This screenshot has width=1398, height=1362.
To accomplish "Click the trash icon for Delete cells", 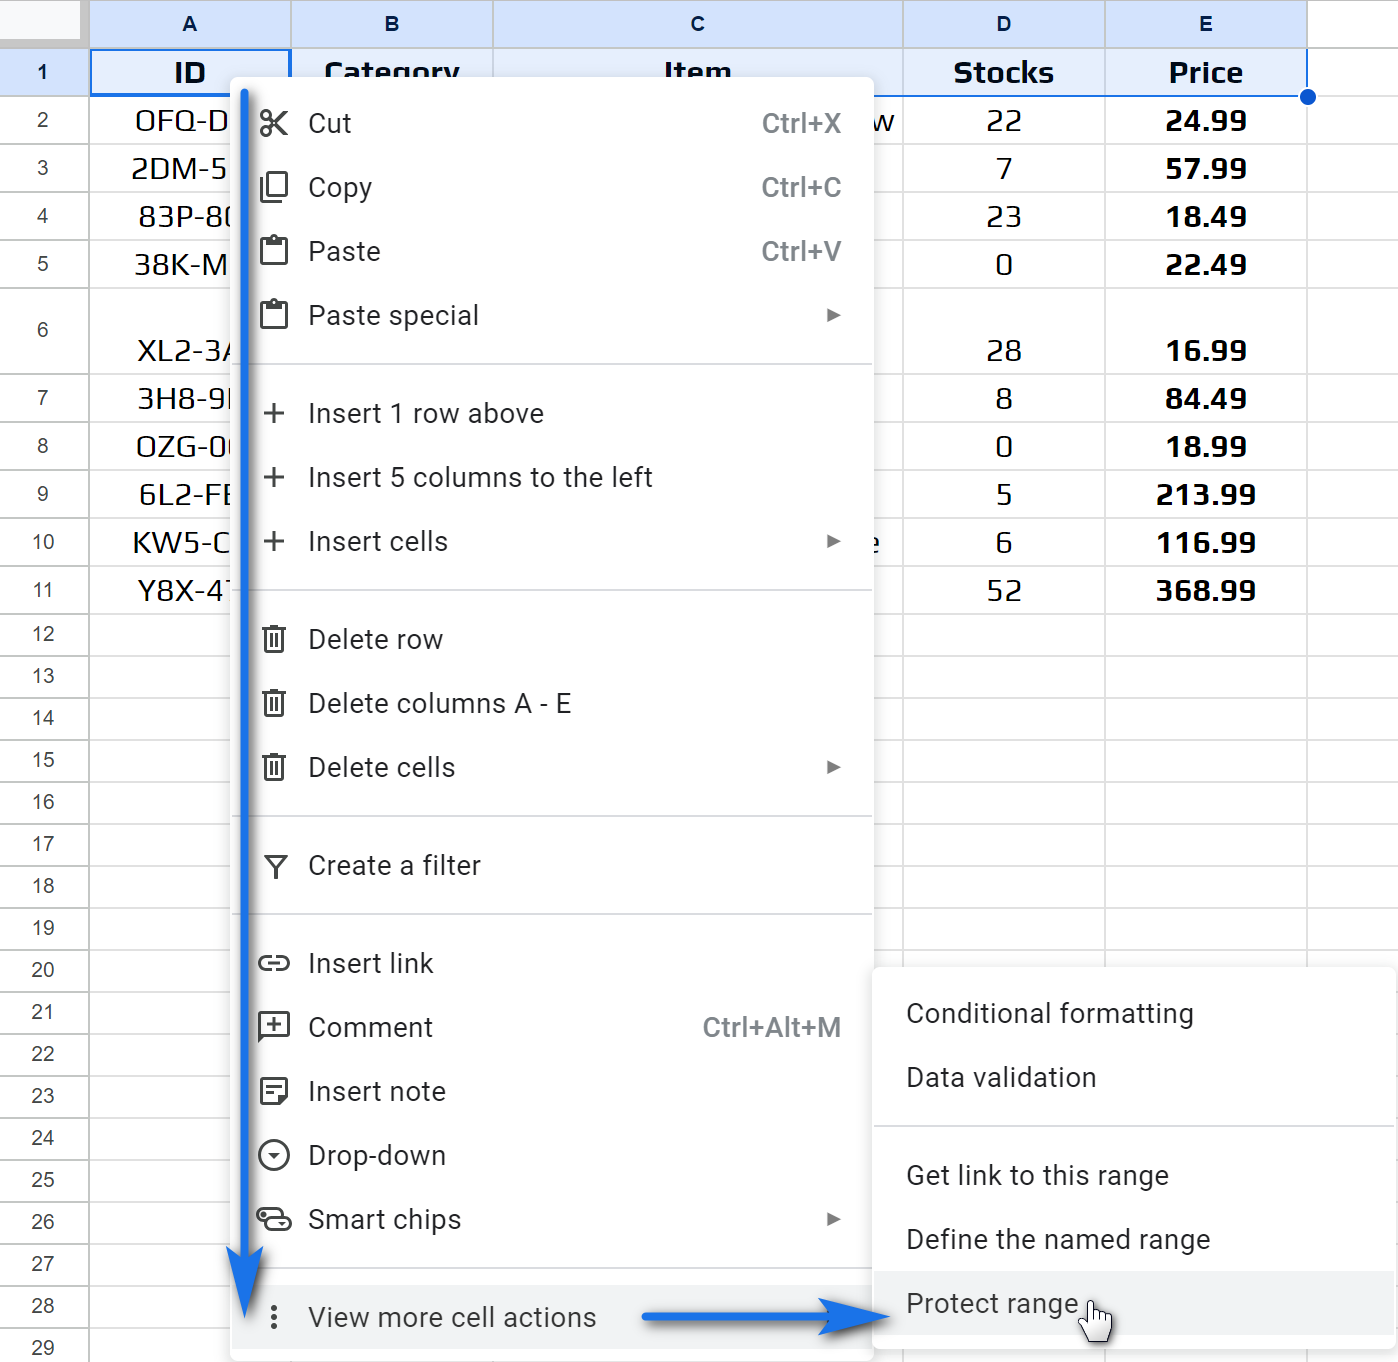I will pos(274,767).
